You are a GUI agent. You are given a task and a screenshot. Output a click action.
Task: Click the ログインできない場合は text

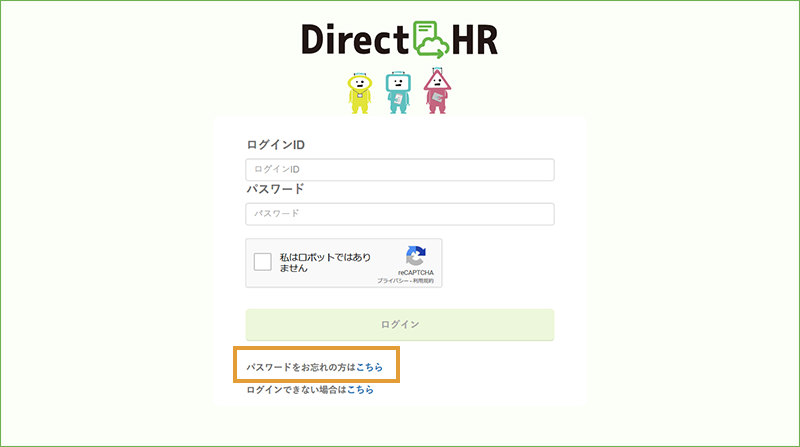(296, 390)
